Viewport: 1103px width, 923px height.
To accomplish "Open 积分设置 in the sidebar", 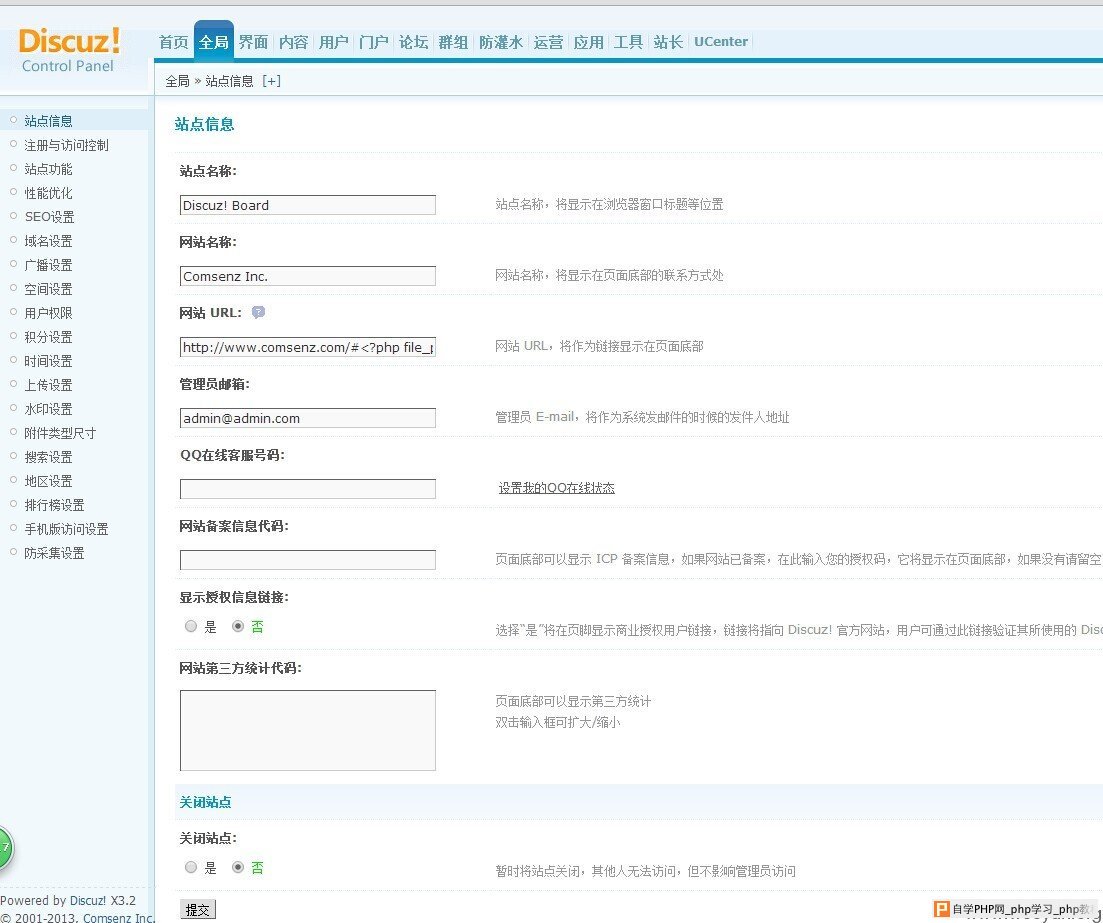I will coord(48,337).
